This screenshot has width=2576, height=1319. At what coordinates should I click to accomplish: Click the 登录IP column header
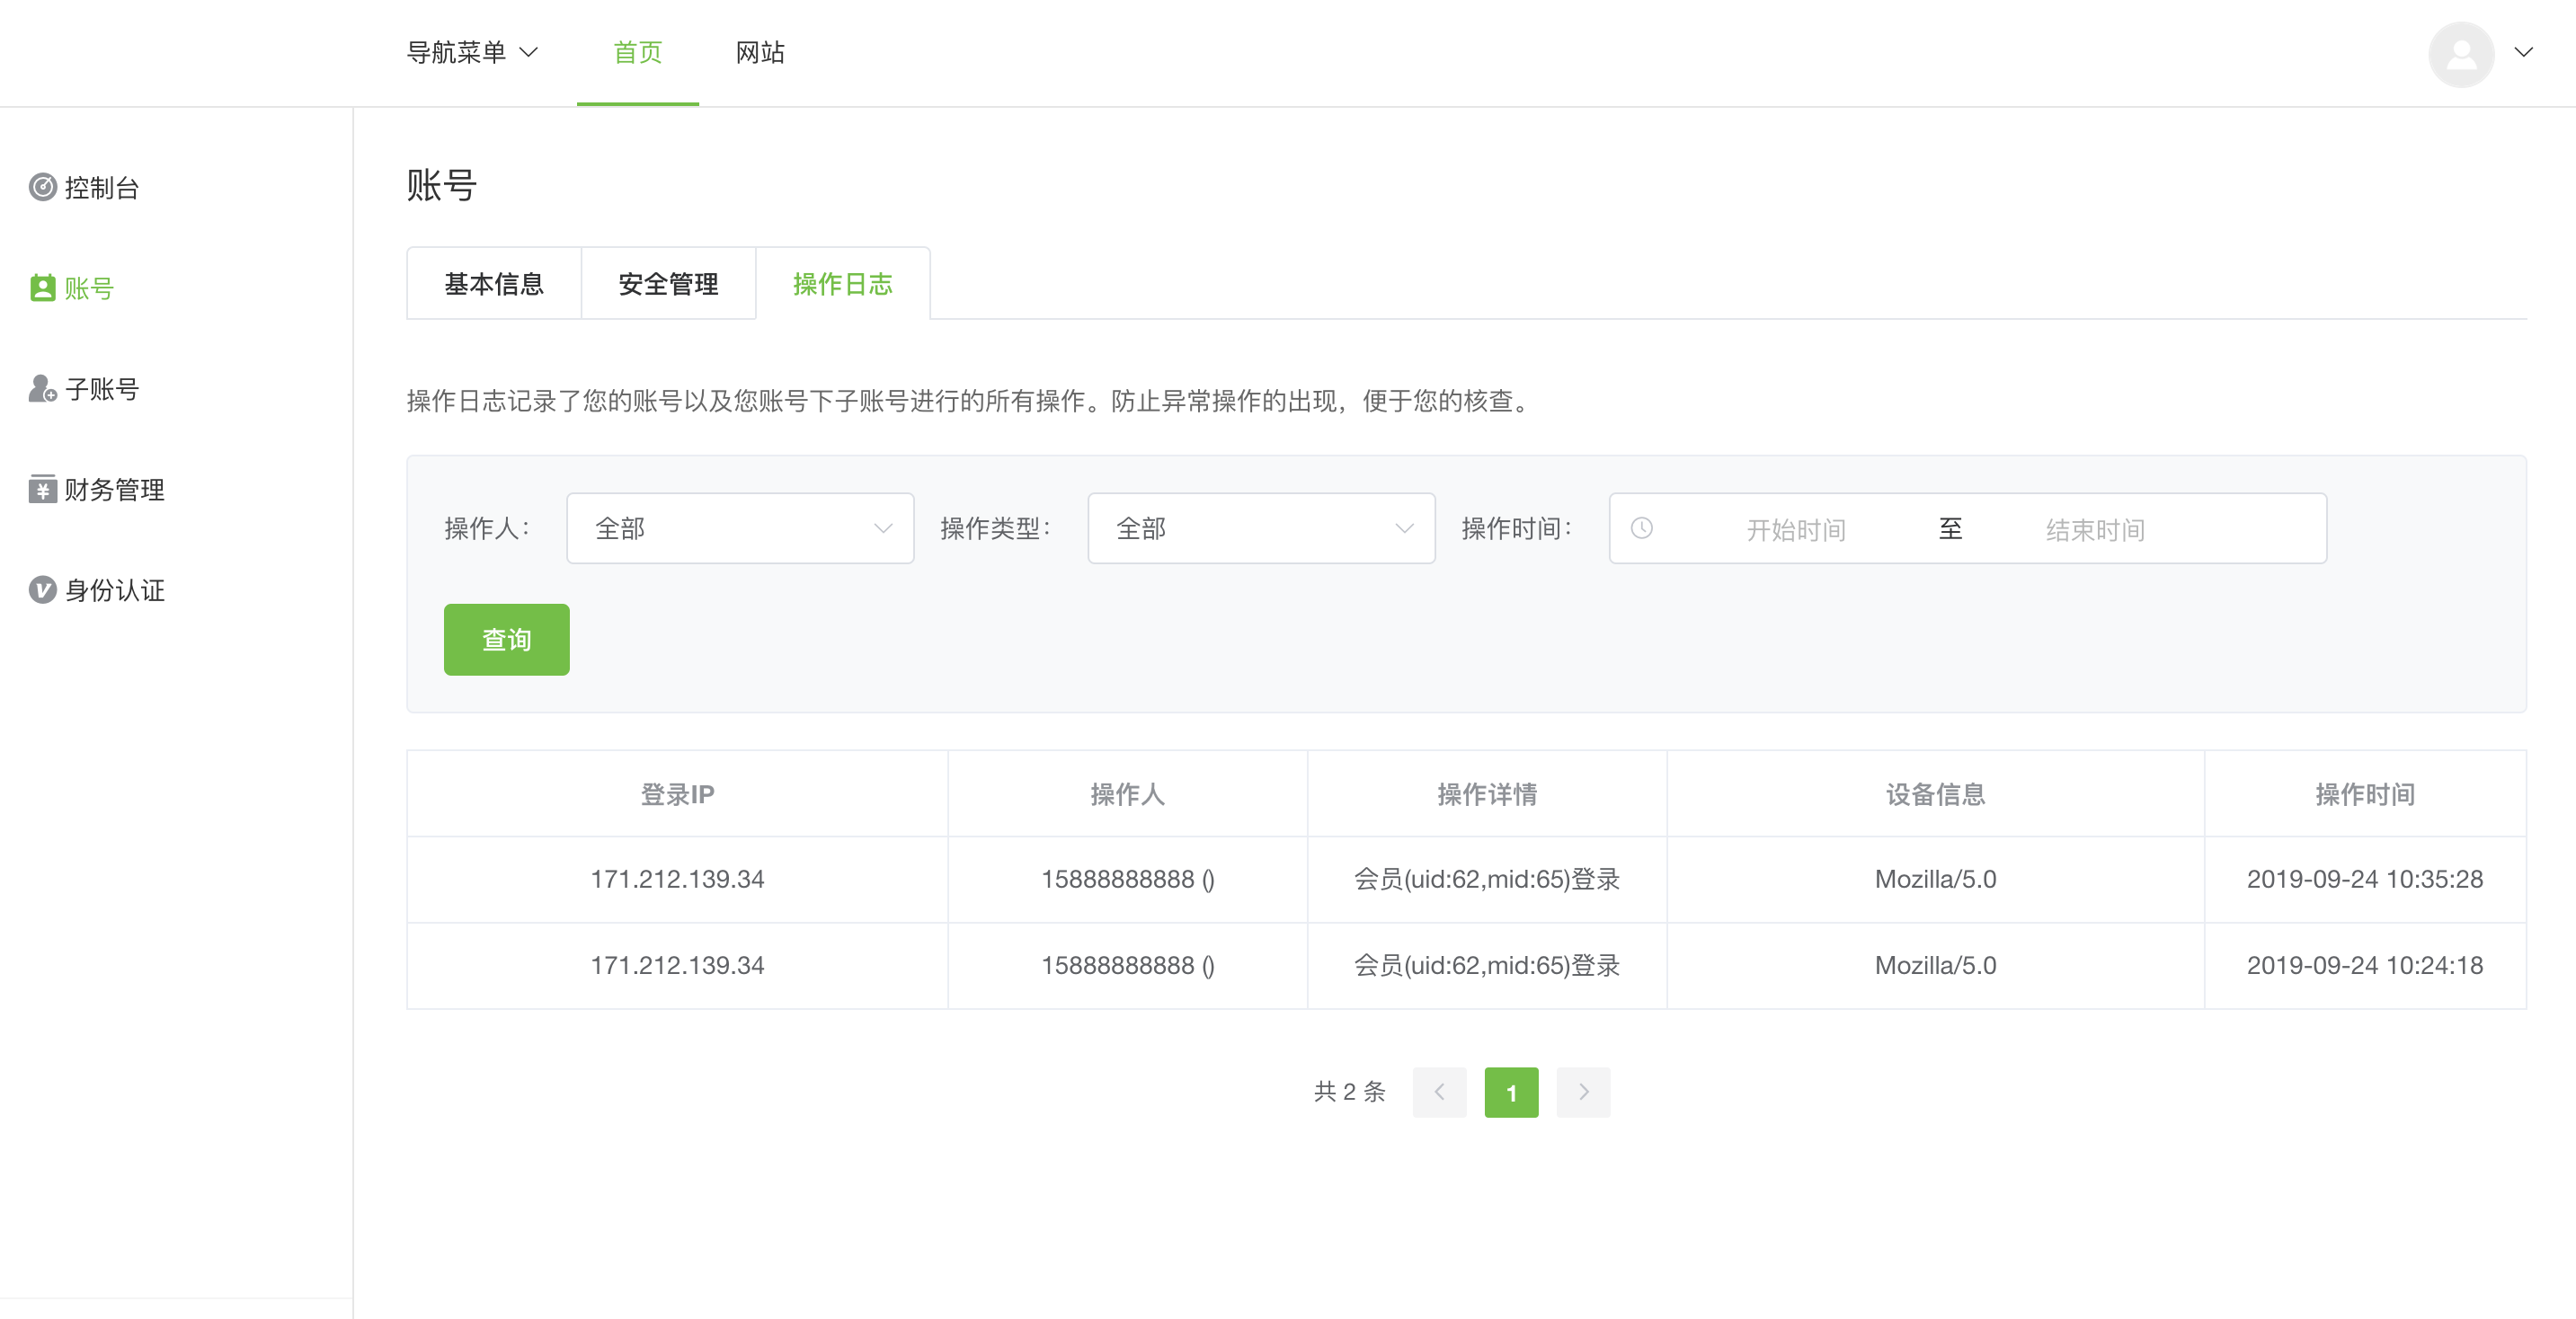[677, 794]
